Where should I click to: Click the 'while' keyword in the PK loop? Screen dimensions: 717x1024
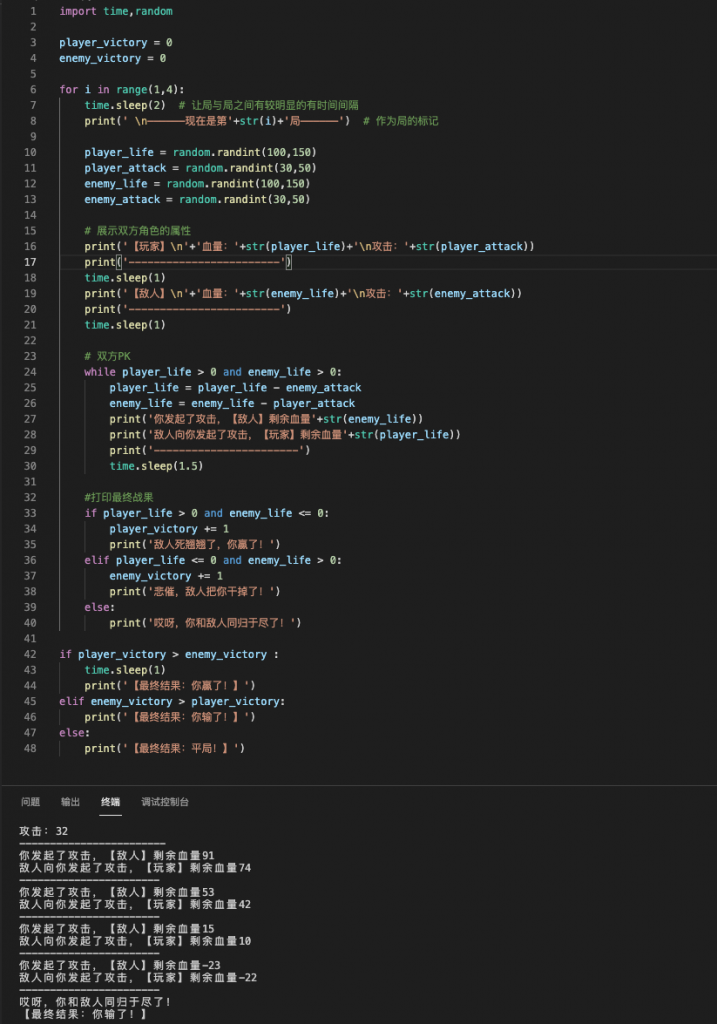(x=100, y=372)
